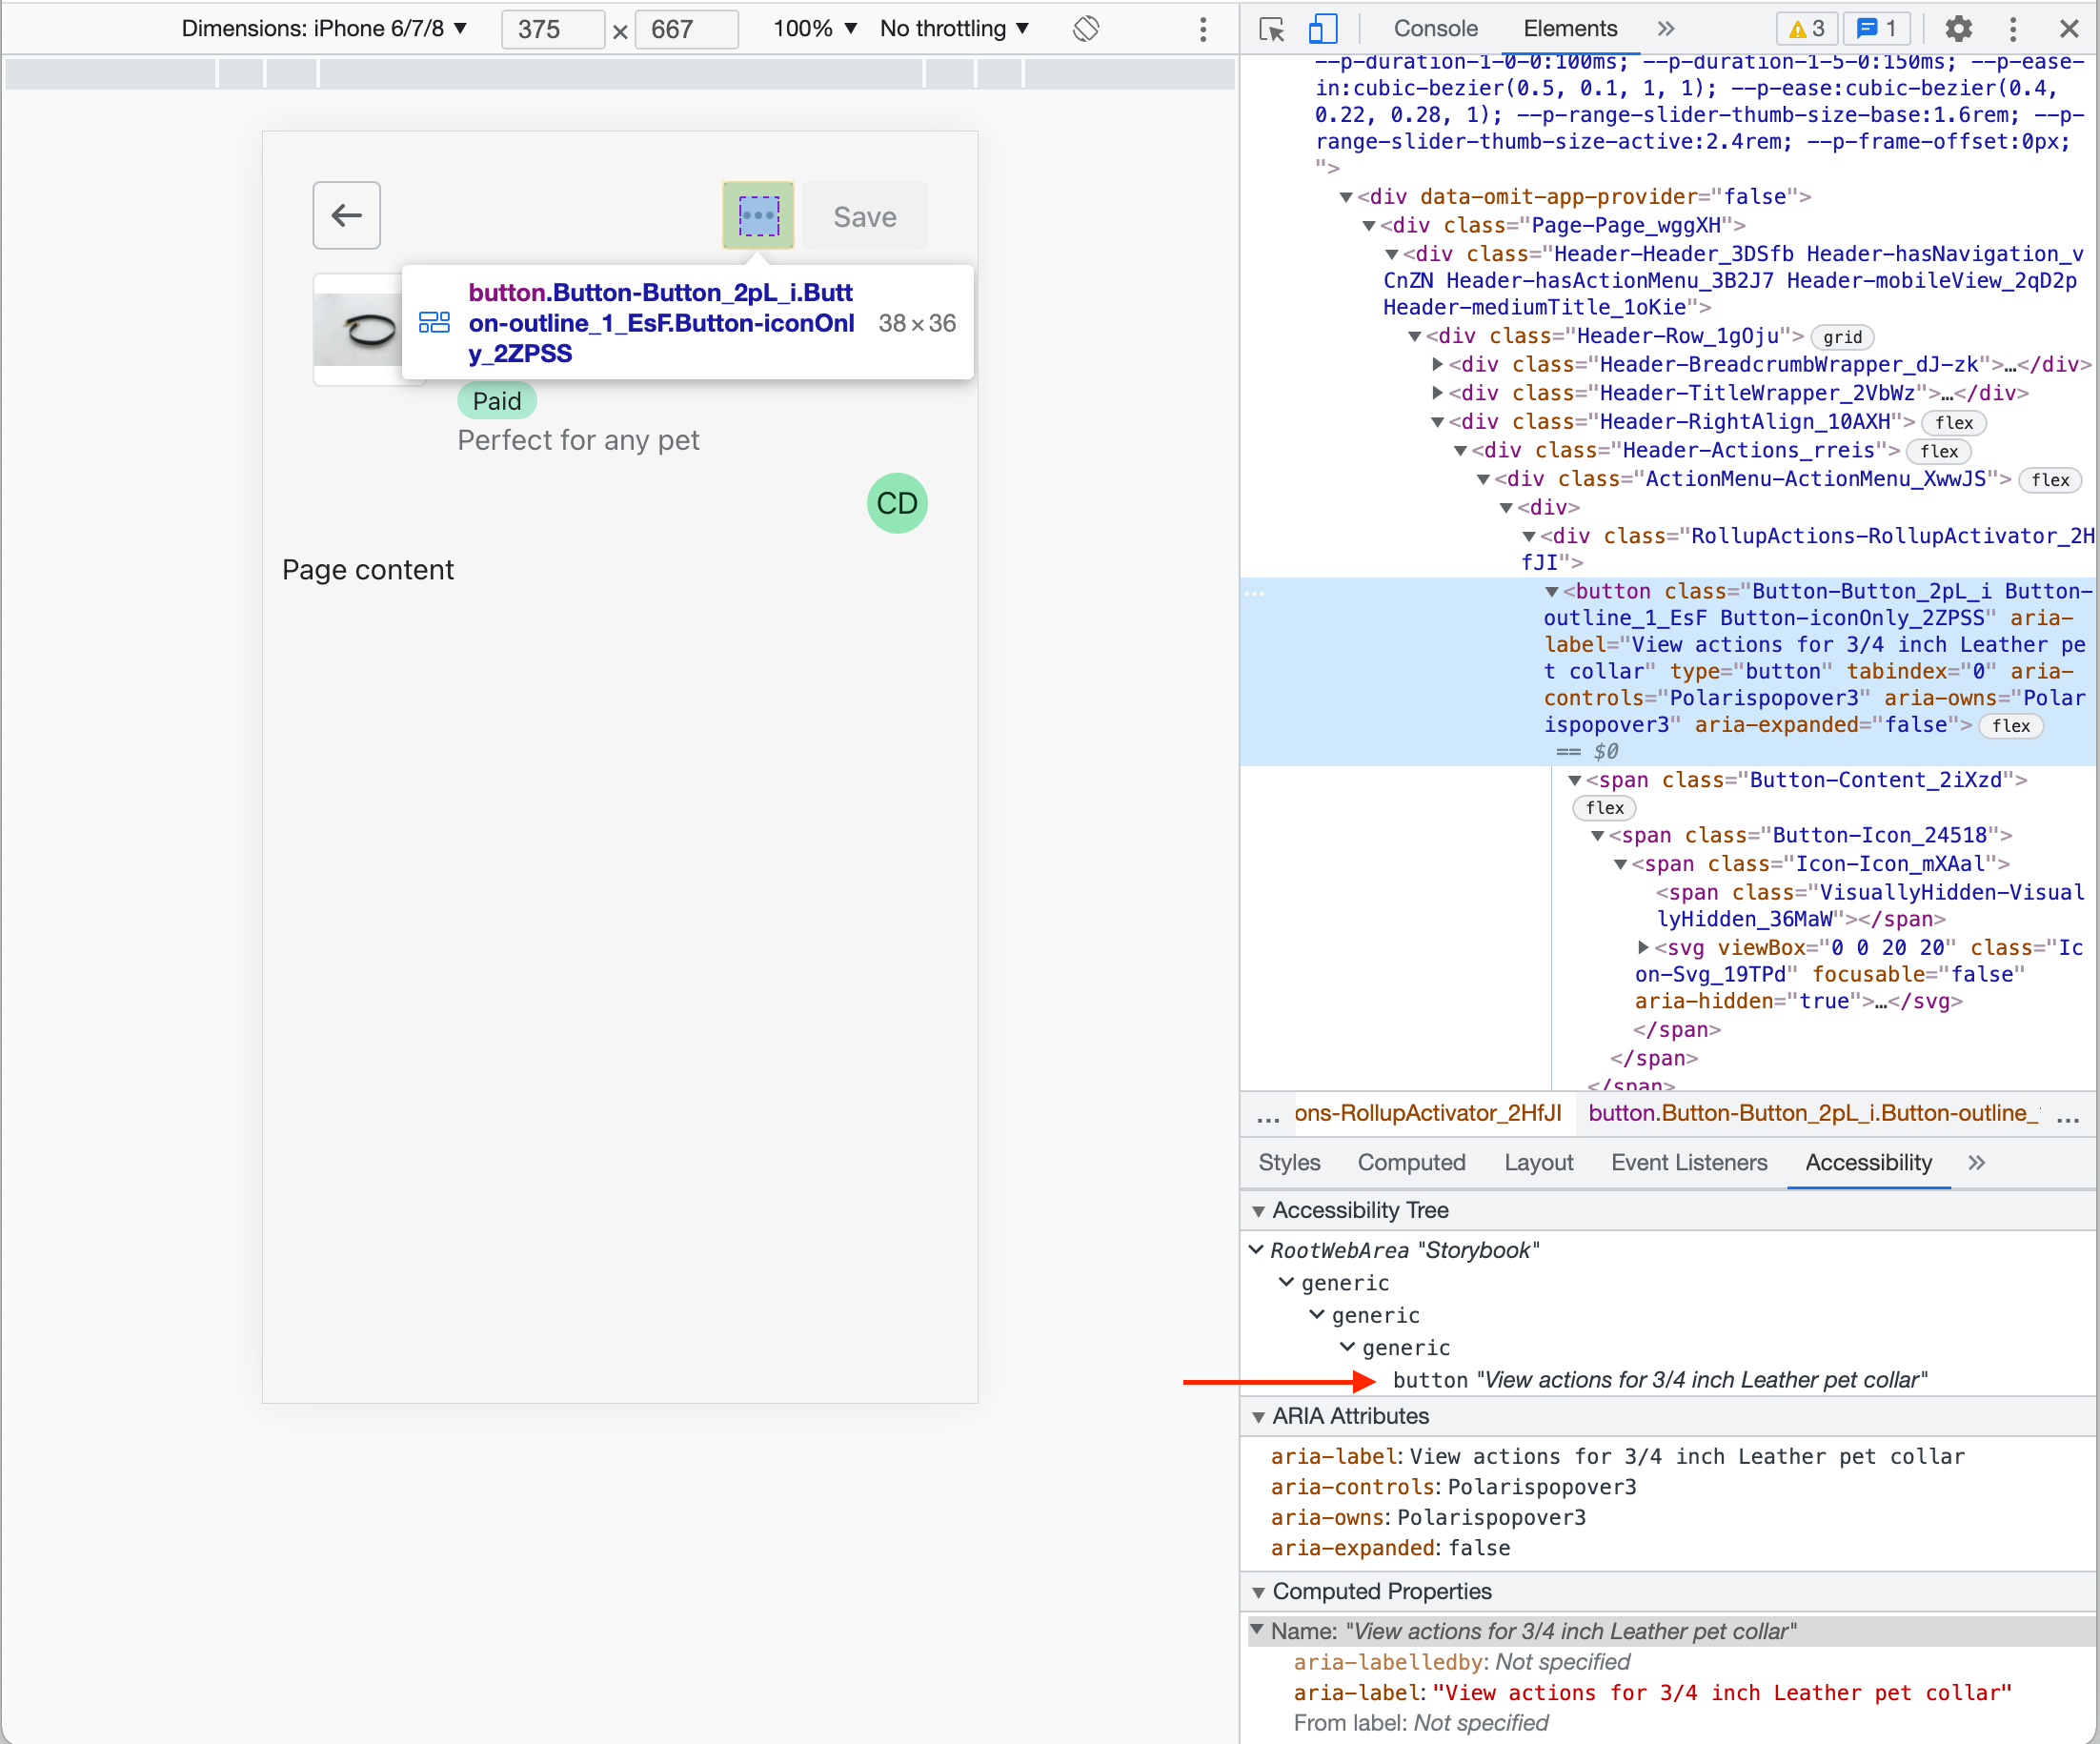
Task: Switch to the Console tab
Action: coord(1435,29)
